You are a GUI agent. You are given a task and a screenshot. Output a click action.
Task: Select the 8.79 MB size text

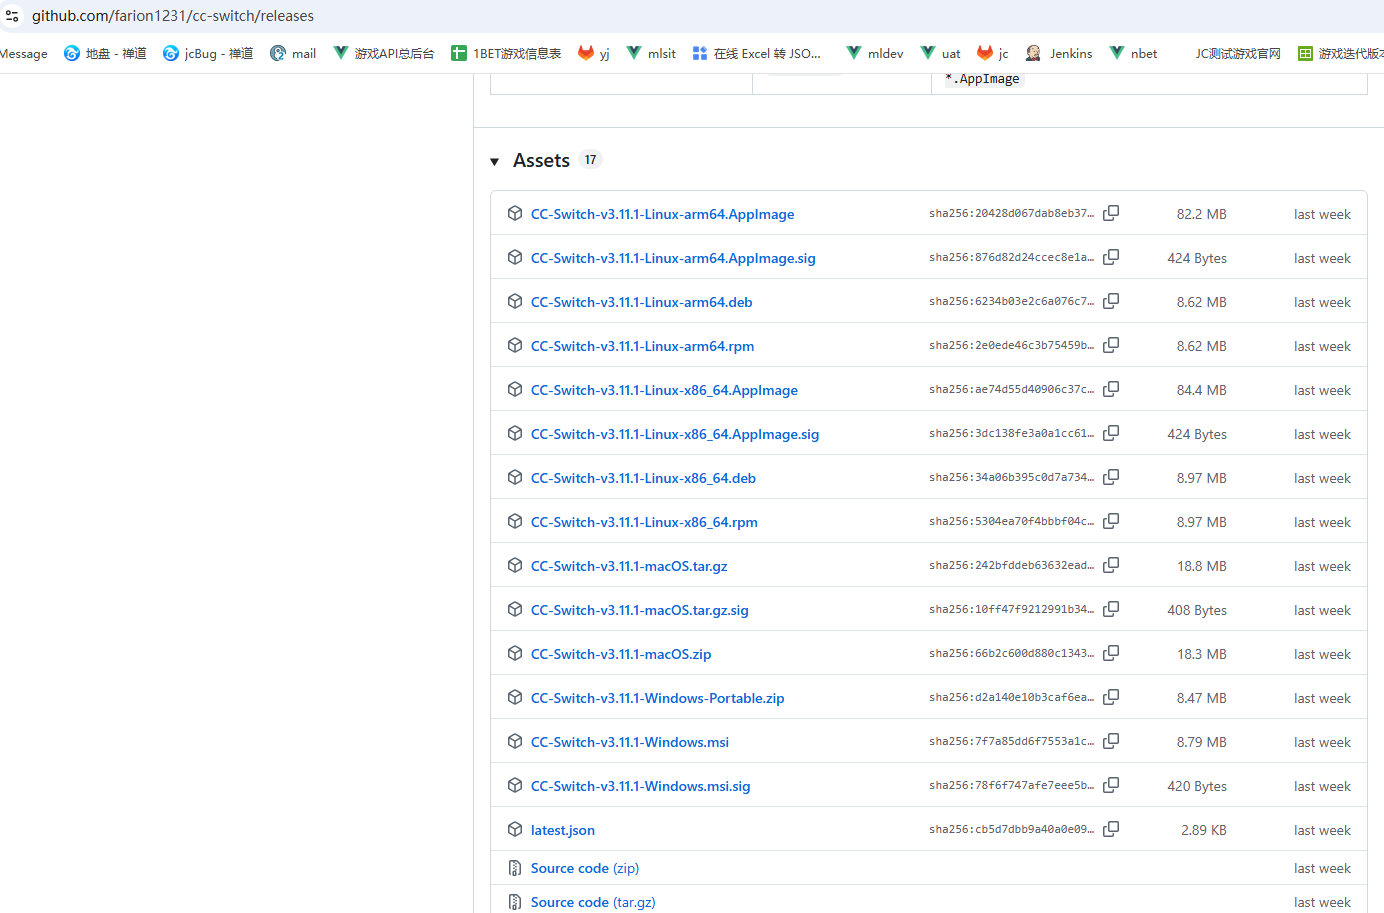tap(1201, 742)
